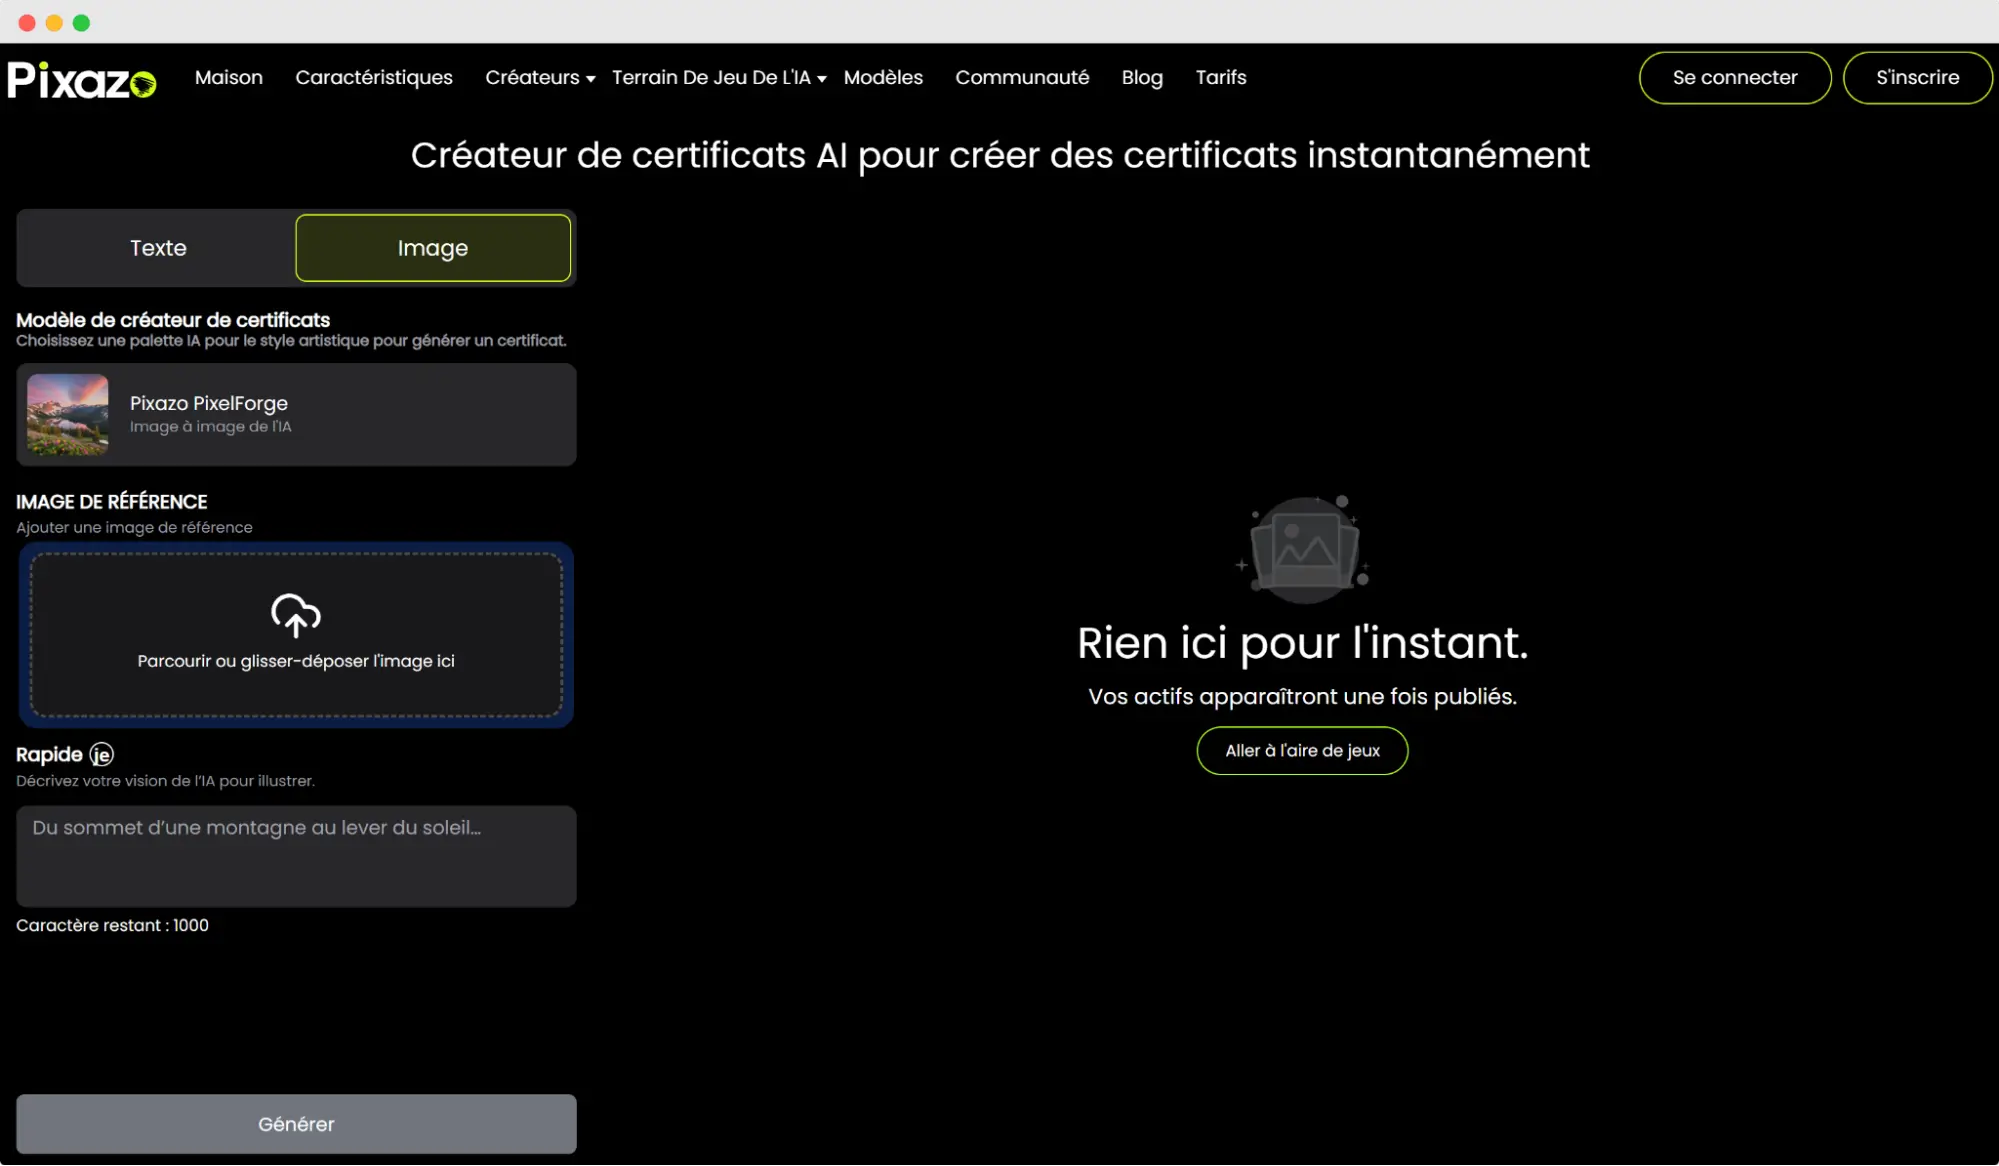
Task: Select the Image mode tab
Action: (x=433, y=248)
